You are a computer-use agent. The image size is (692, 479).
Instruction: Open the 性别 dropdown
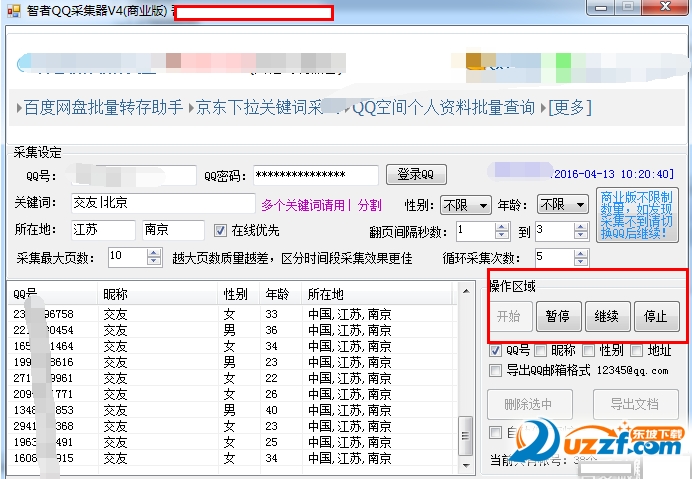coord(466,205)
